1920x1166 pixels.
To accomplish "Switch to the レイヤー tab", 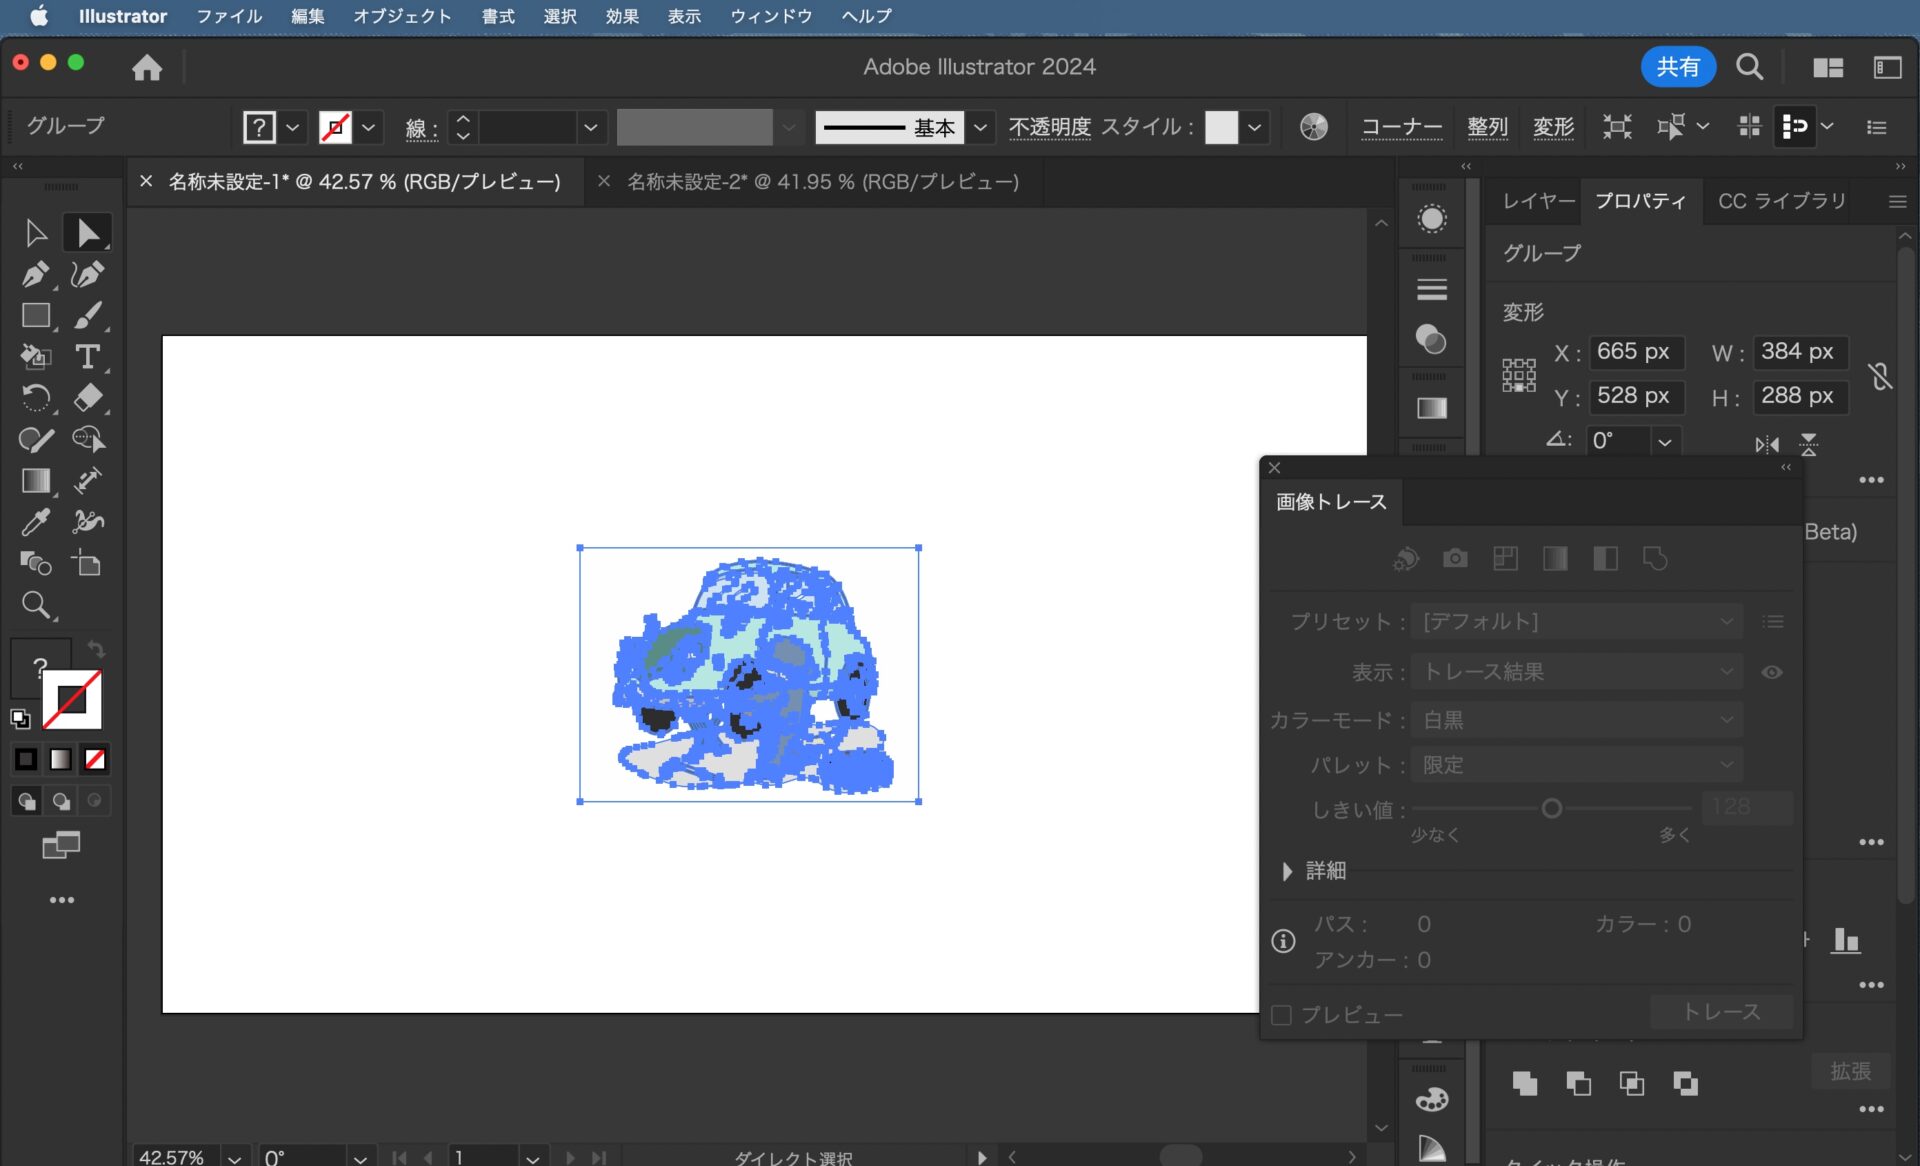I will (1537, 200).
